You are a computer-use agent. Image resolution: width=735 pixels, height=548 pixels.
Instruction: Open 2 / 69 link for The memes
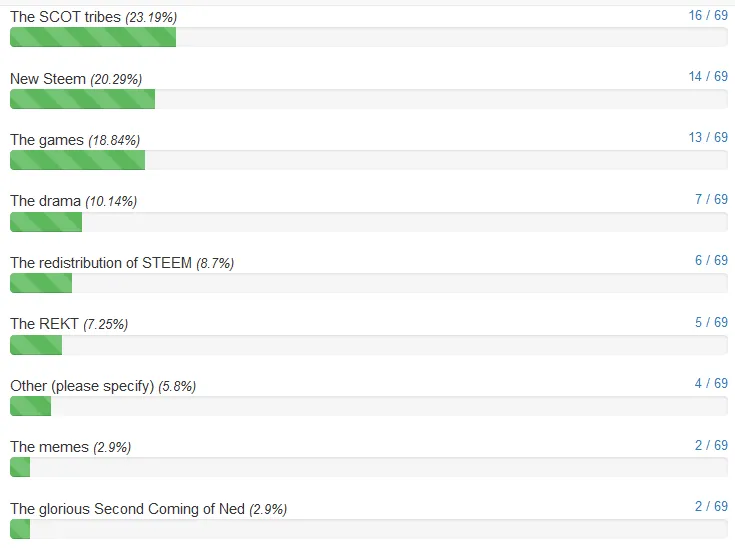coord(711,445)
